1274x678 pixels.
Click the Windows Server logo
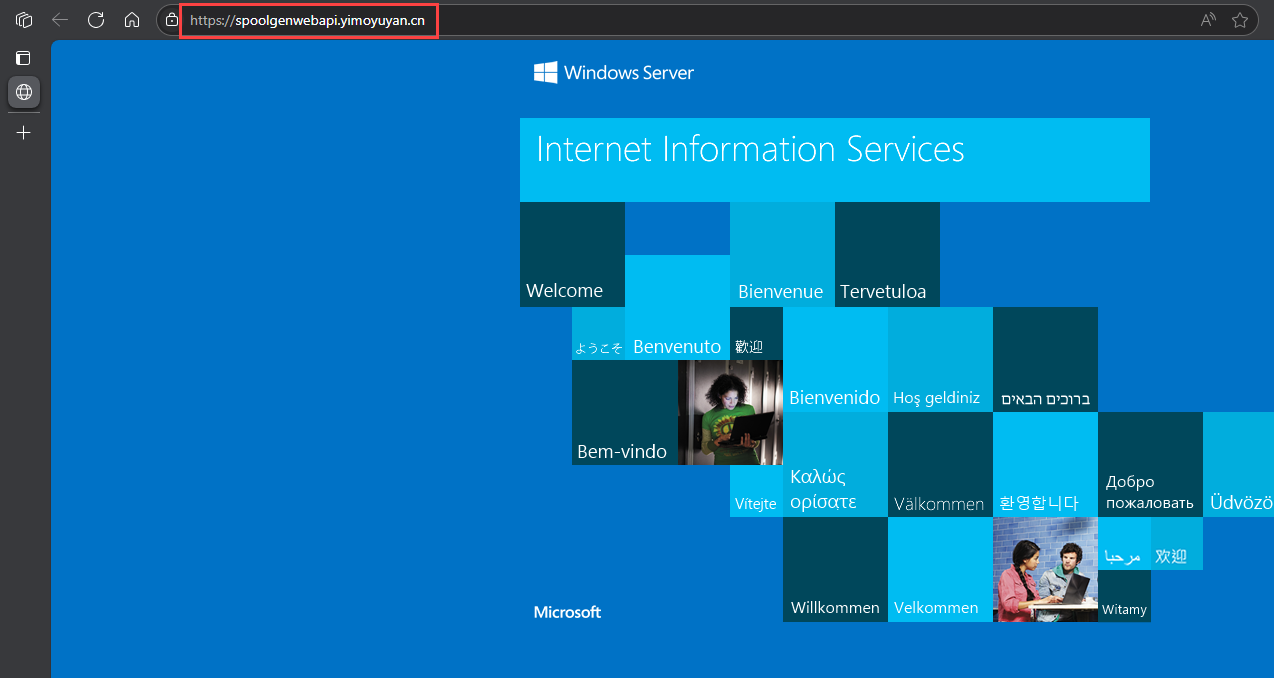613,72
